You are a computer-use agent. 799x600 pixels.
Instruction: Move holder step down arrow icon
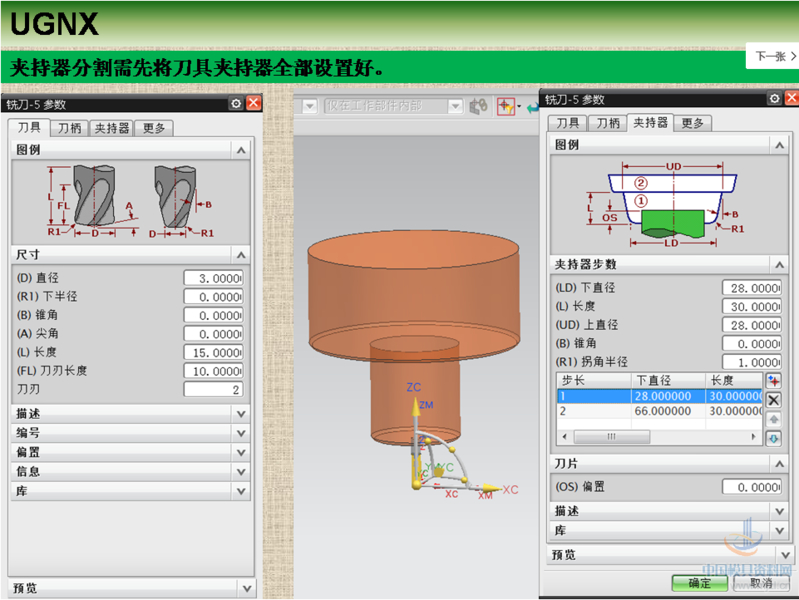(774, 439)
